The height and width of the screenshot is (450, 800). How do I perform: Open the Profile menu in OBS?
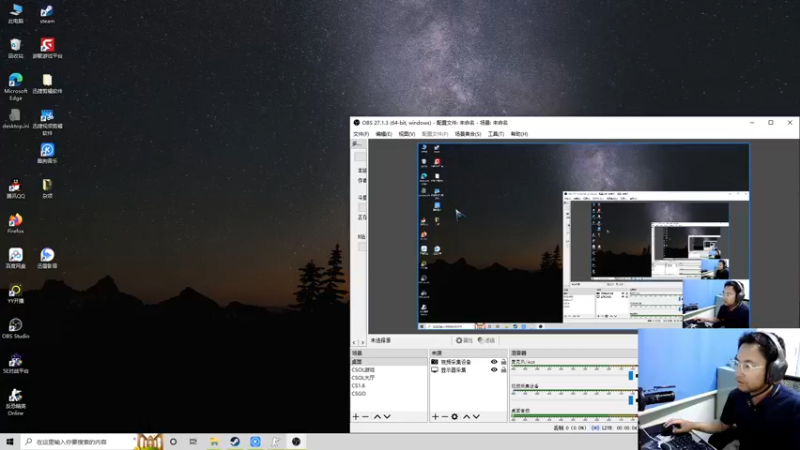(x=435, y=134)
